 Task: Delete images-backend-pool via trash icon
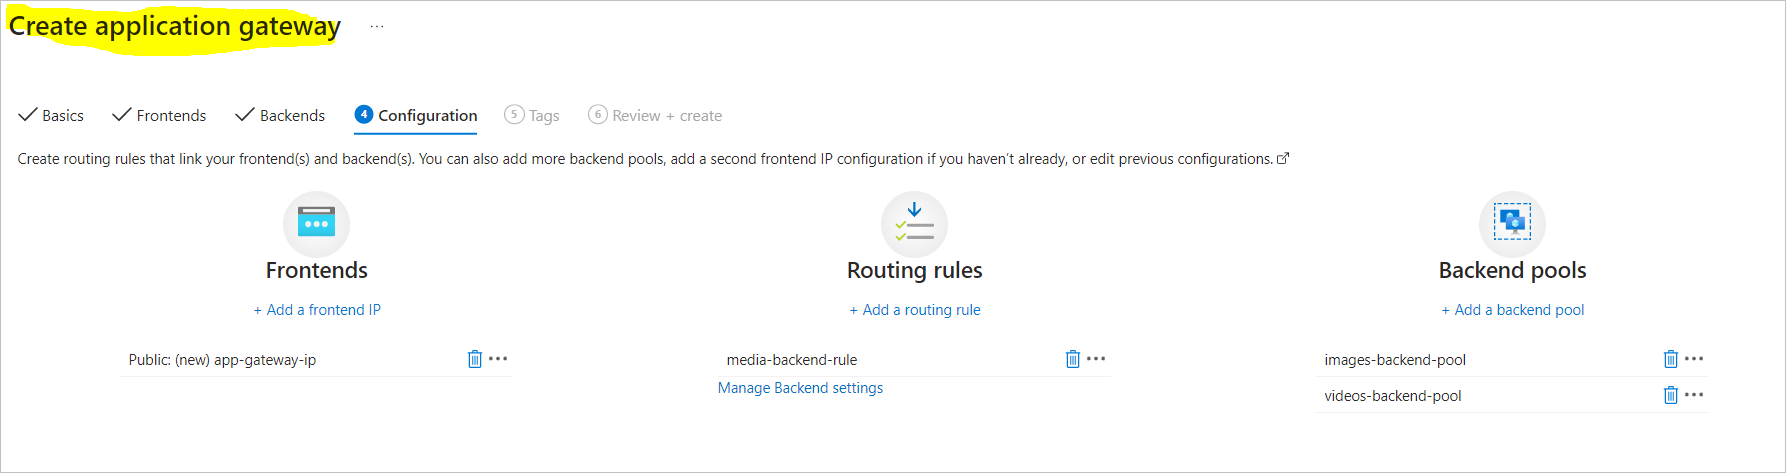click(1671, 359)
